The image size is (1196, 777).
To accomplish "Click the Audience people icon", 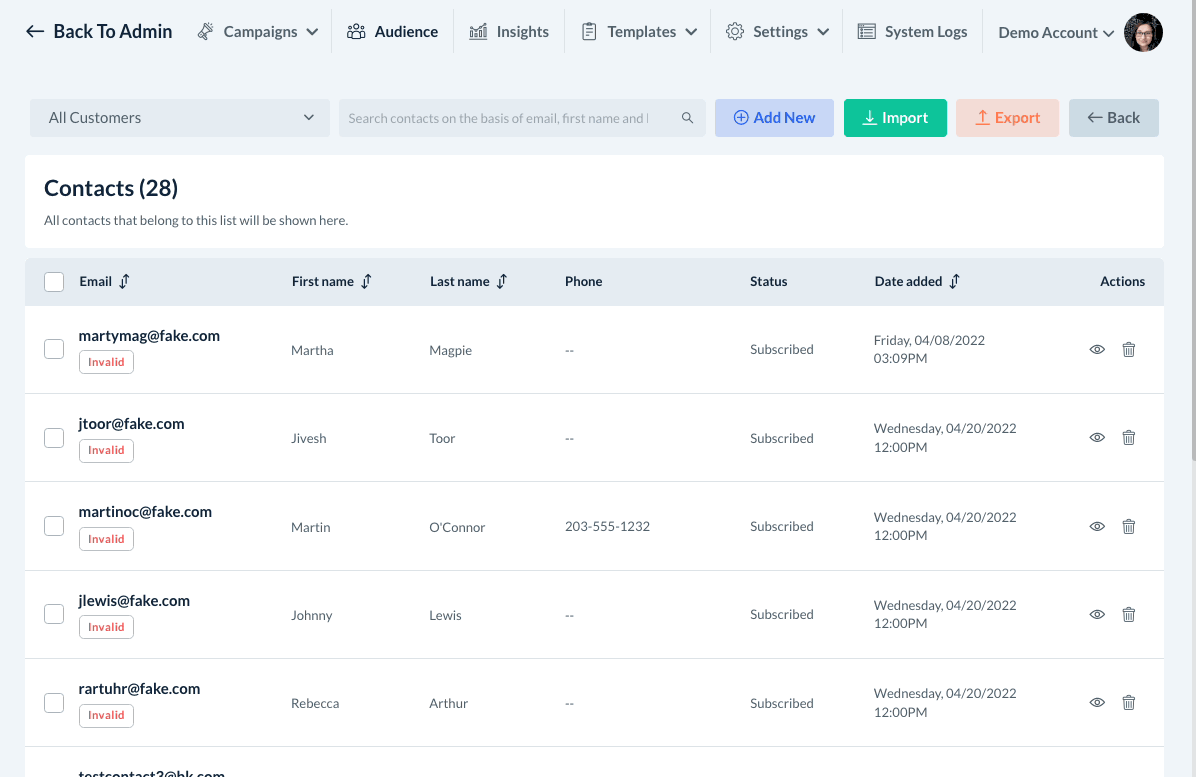I will coord(355,31).
